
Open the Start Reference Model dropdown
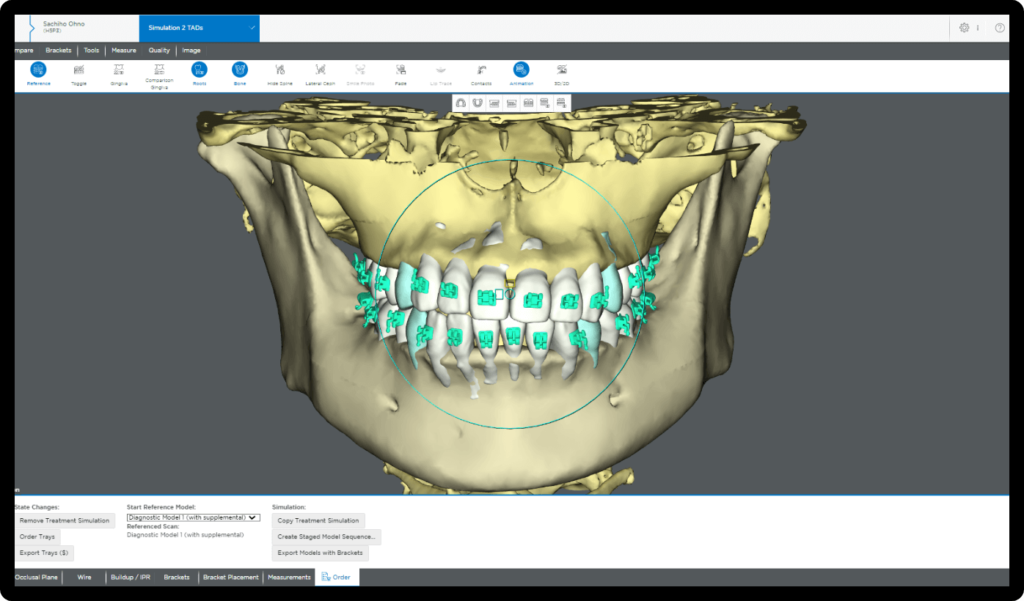click(193, 518)
